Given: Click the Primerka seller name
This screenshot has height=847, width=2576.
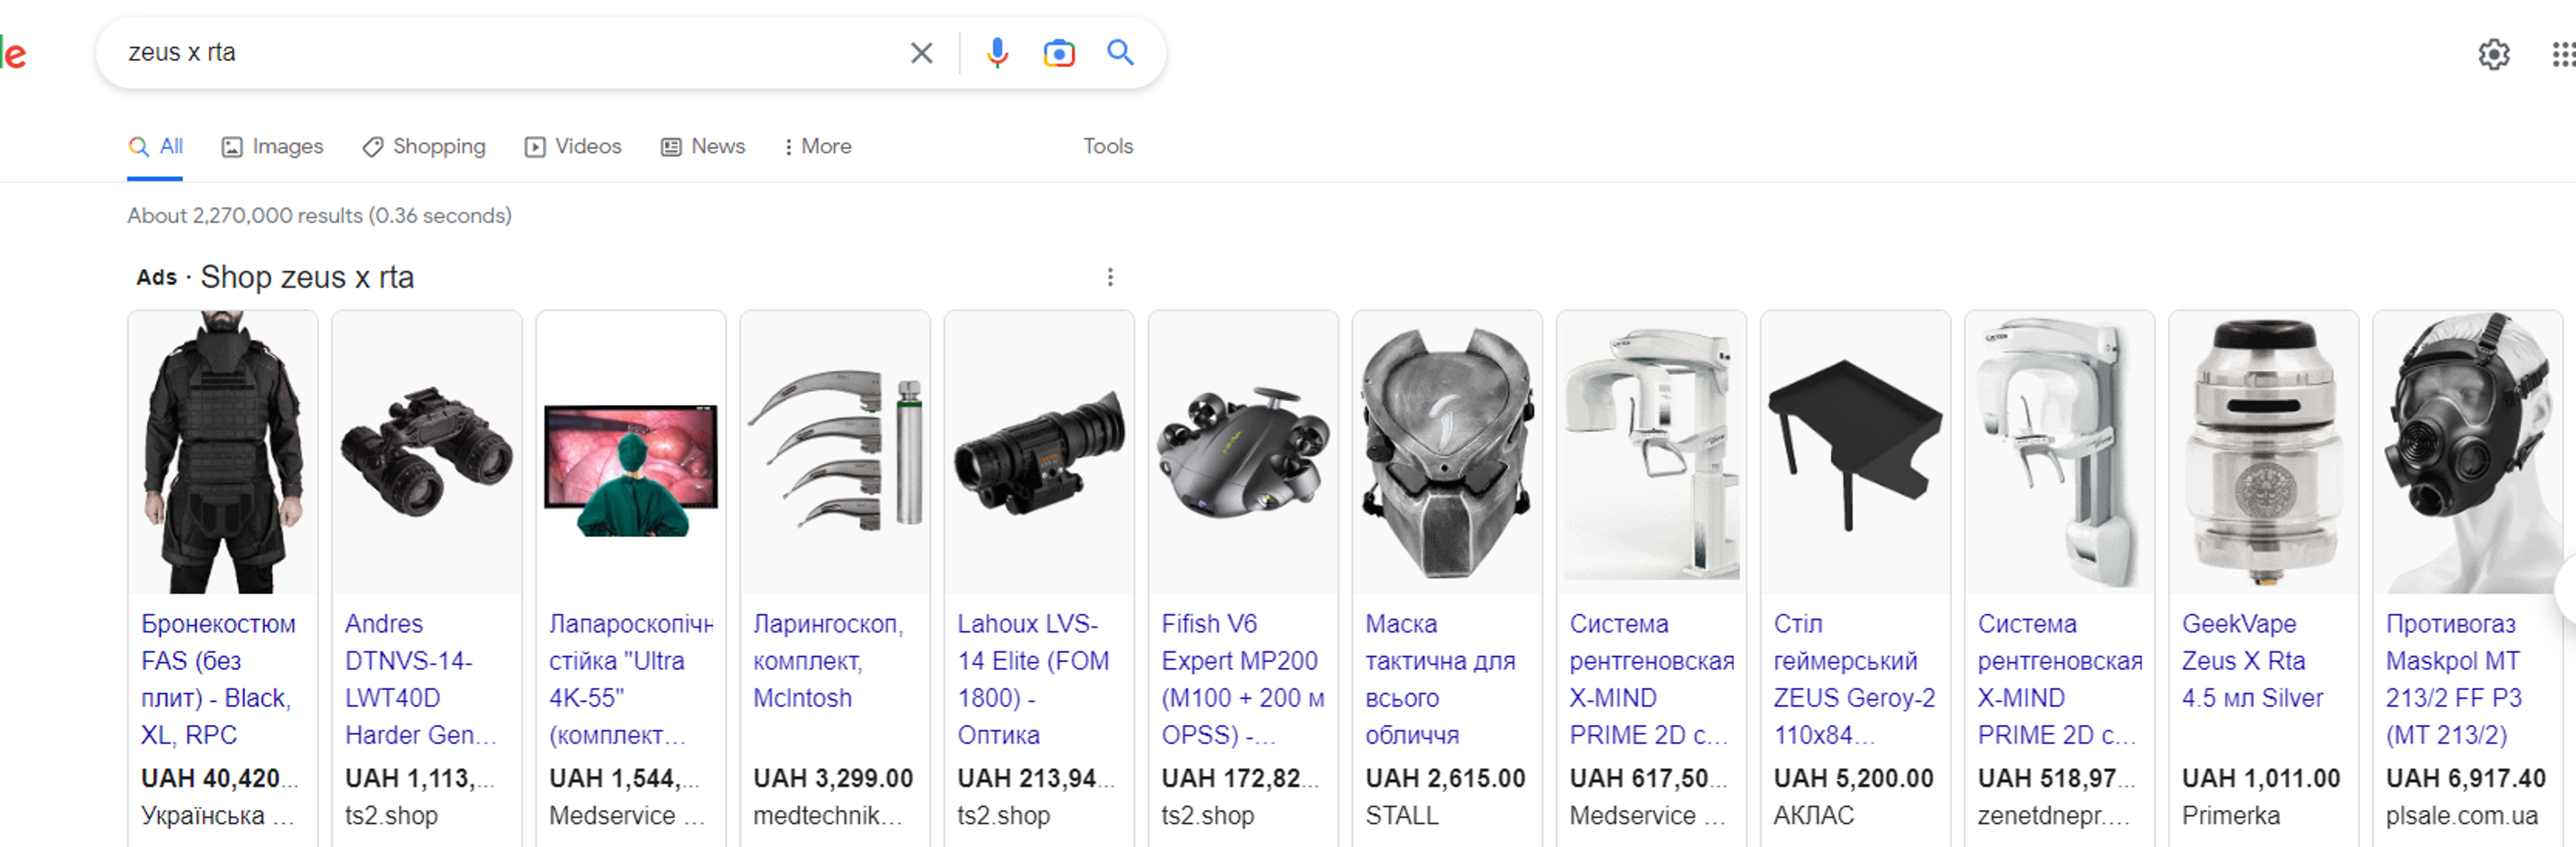Looking at the screenshot, I should [x=2230, y=815].
